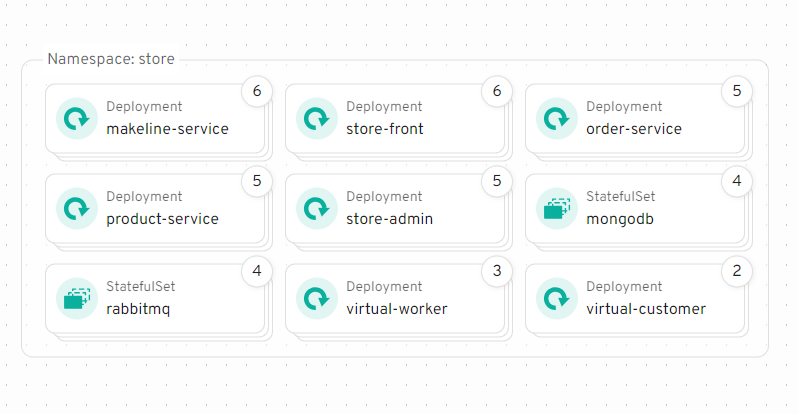This screenshot has height=414, width=798.
Task: Select the store-front name text
Action: [385, 129]
